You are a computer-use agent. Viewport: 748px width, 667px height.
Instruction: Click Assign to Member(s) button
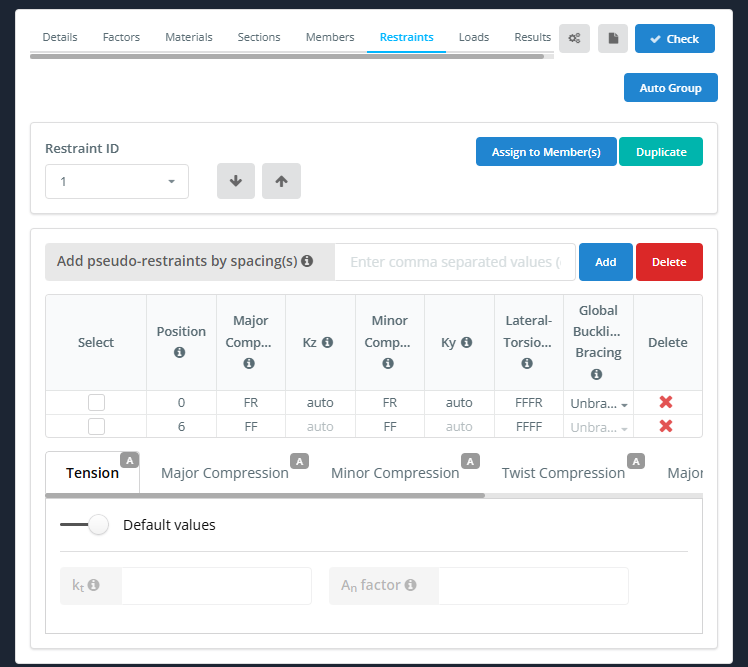coord(546,152)
